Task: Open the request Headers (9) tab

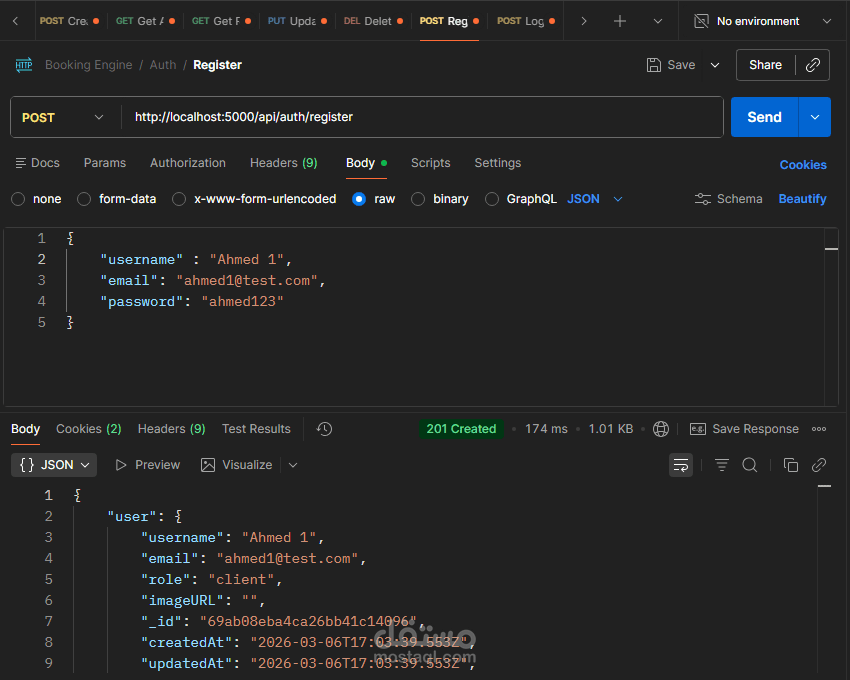Action: coord(284,163)
